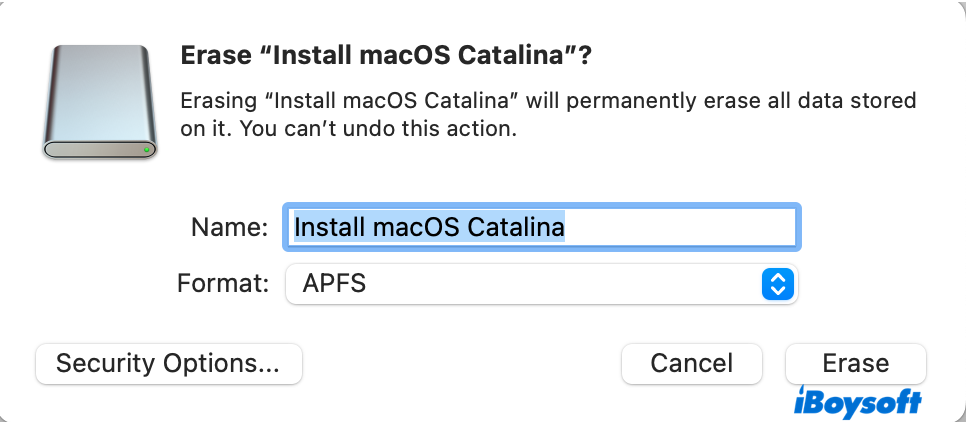Screen dimensions: 966x424
Task: Click the "Name:" label
Action: point(229,227)
